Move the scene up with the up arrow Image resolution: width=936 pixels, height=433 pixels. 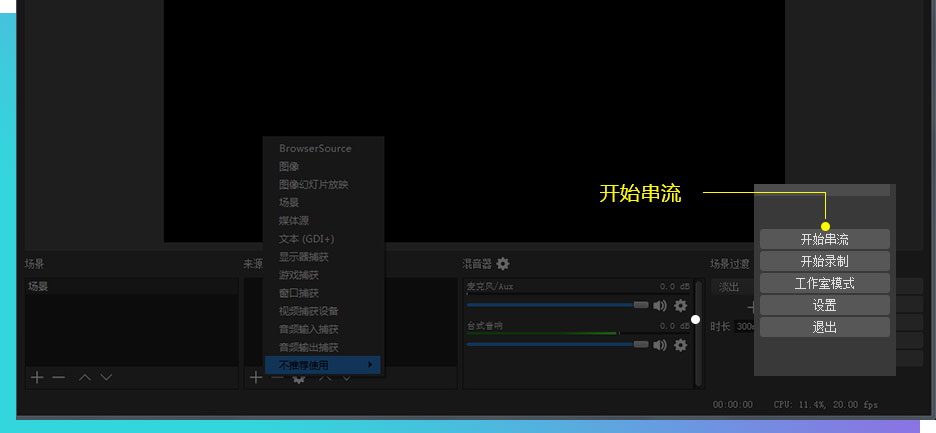click(x=85, y=377)
